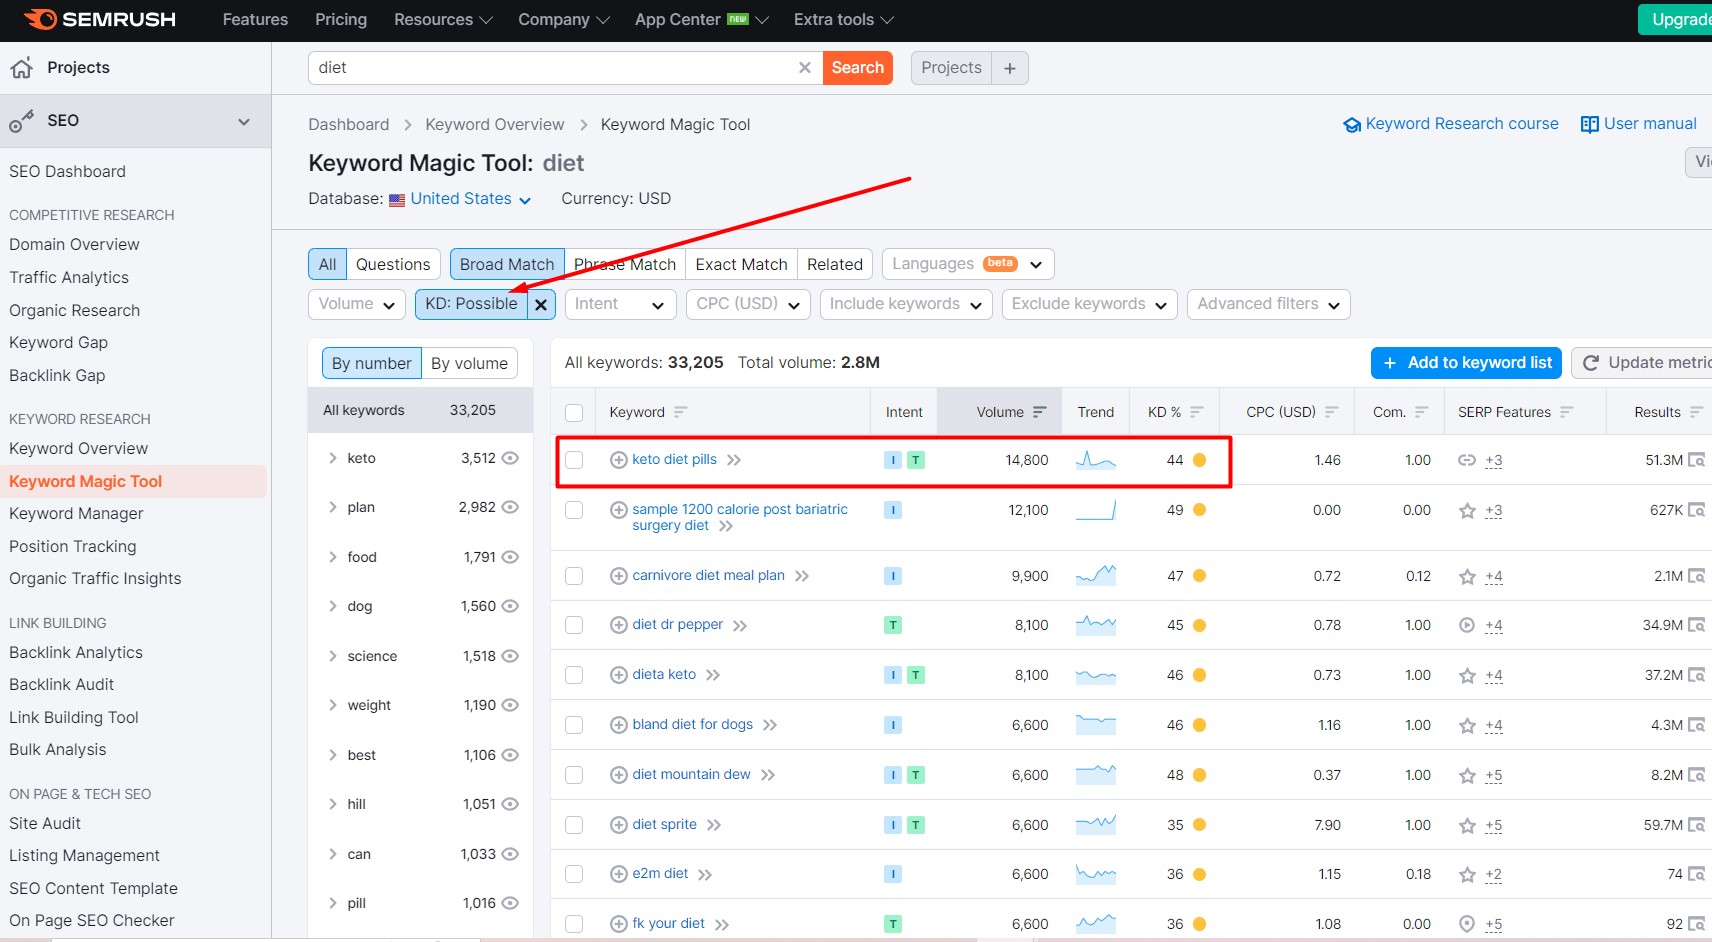Collapse the SEO sidebar section

click(x=243, y=121)
